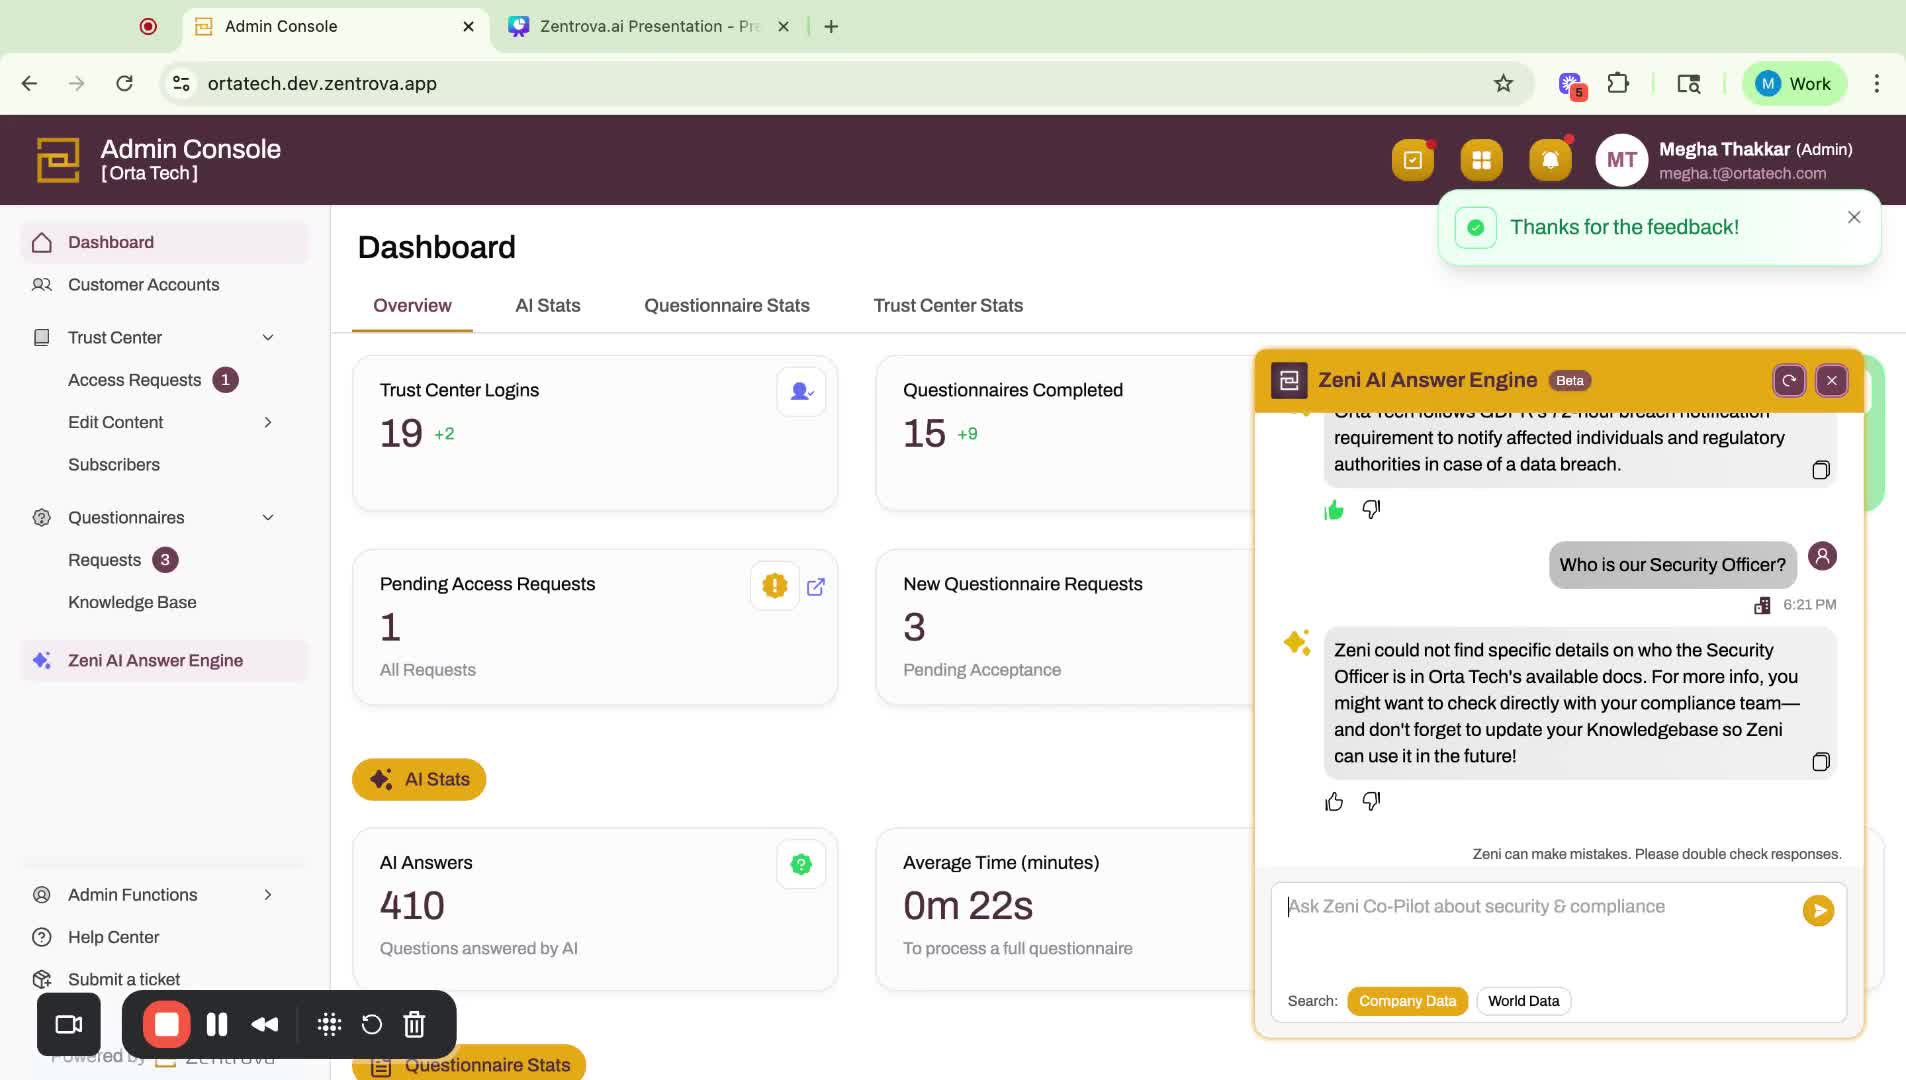Click the address bar URL

[x=322, y=84]
